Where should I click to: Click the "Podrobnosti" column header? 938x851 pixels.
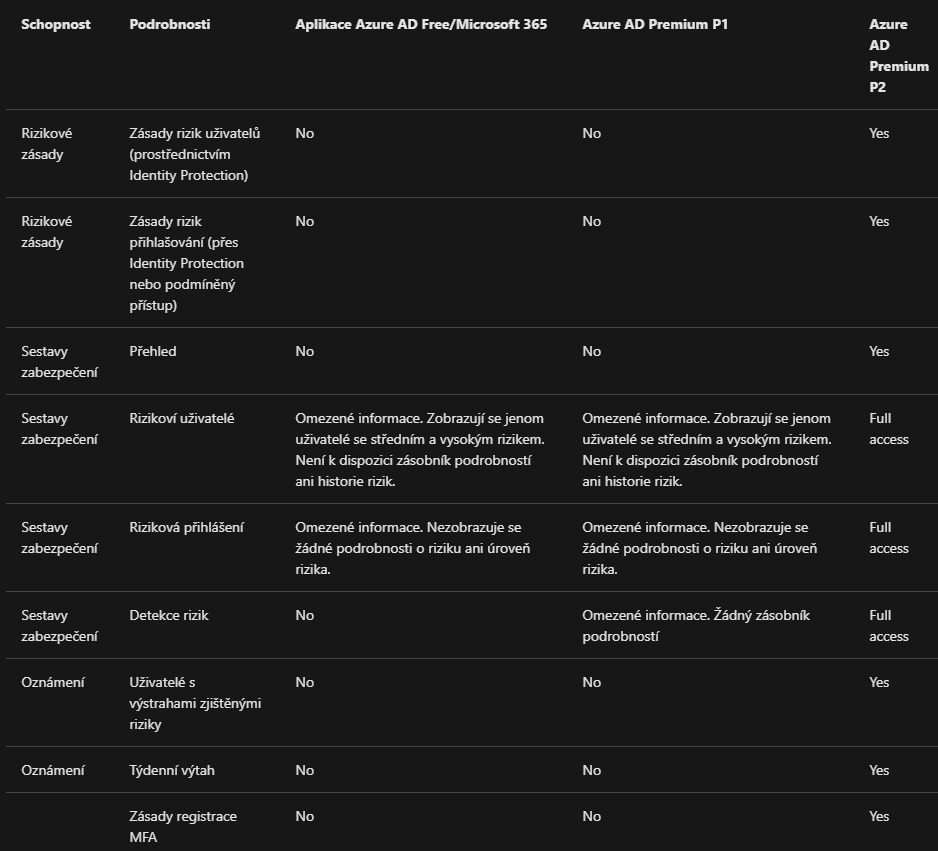click(170, 24)
